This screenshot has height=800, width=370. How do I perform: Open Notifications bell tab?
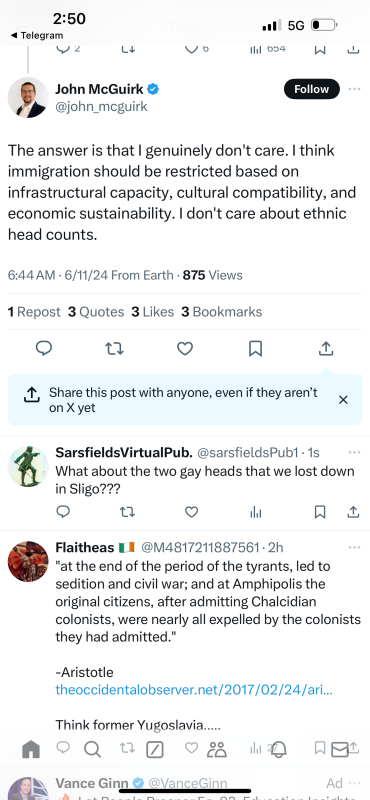[x=278, y=749]
